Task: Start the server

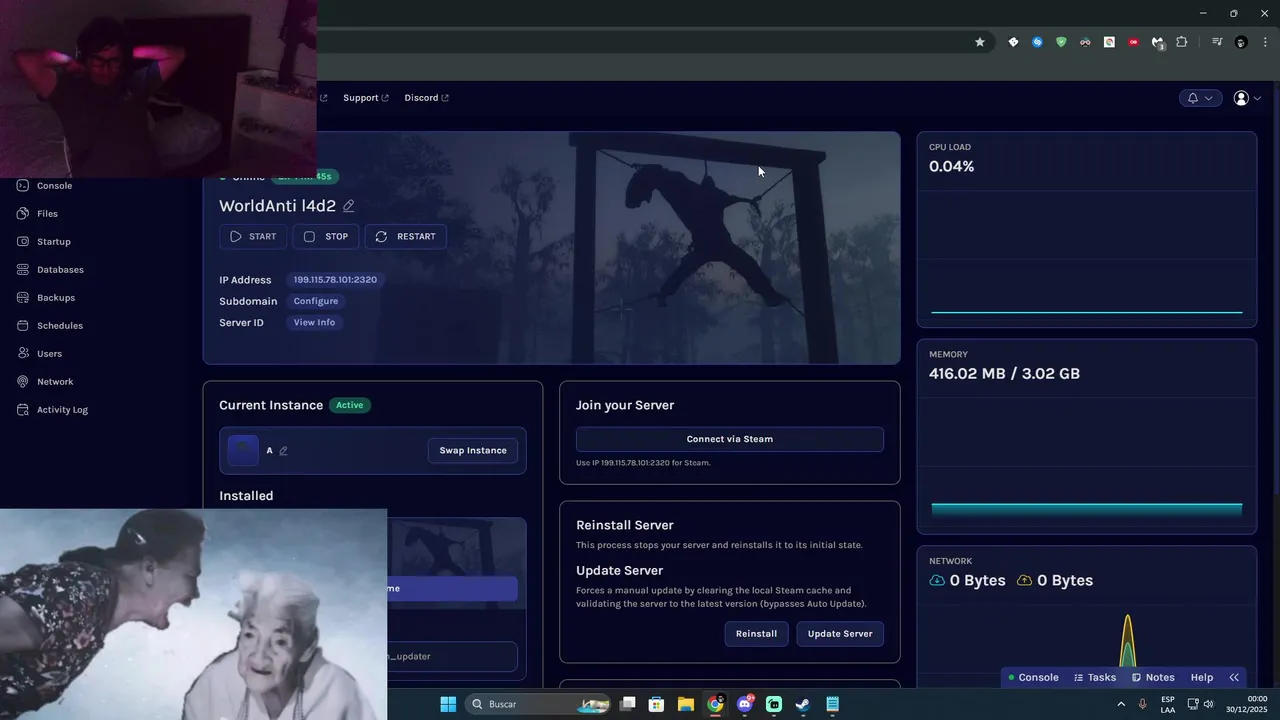Action: click(x=253, y=237)
